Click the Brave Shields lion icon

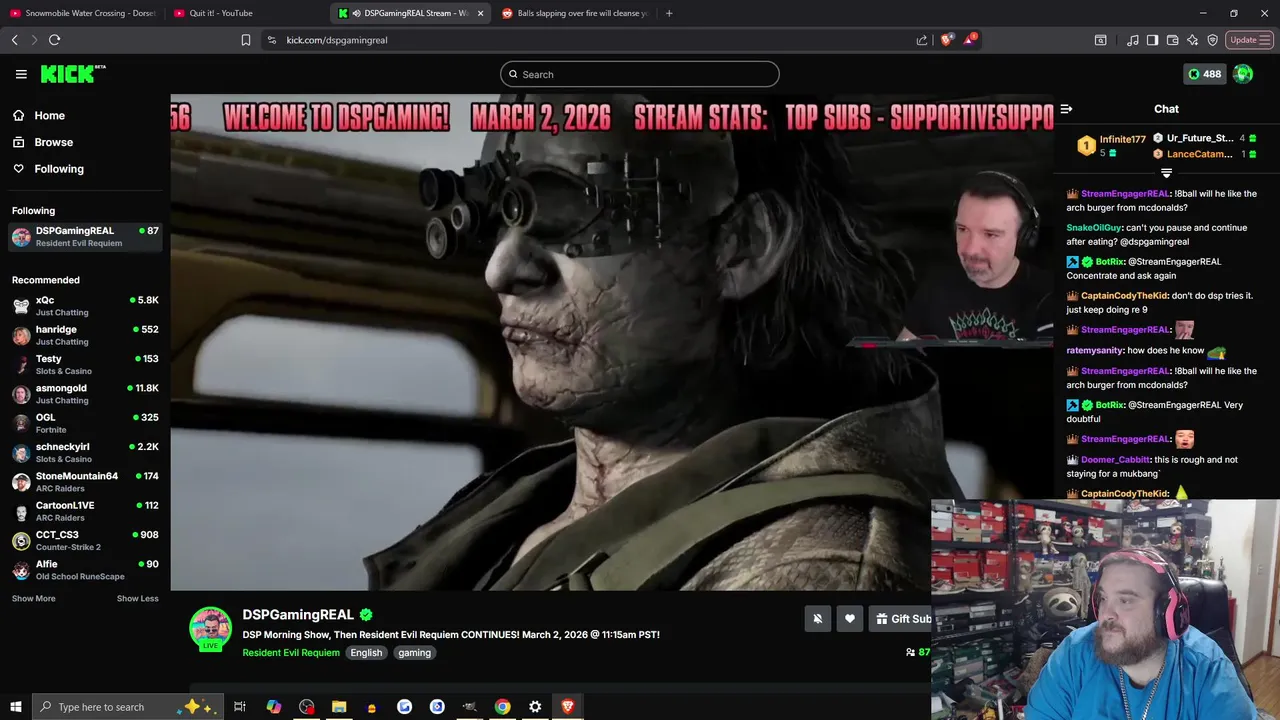coord(946,40)
